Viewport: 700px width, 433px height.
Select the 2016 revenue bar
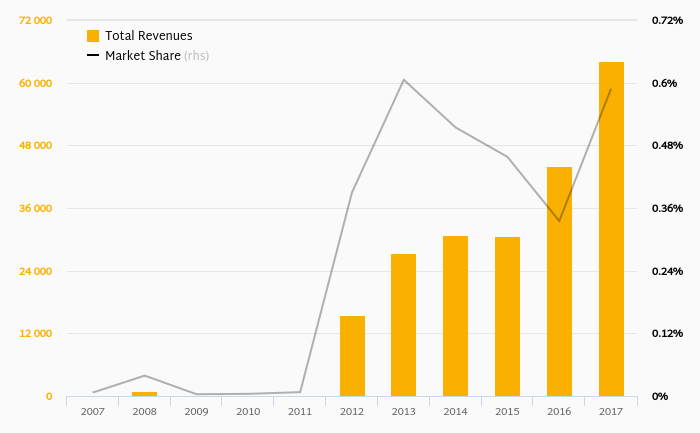click(x=559, y=281)
